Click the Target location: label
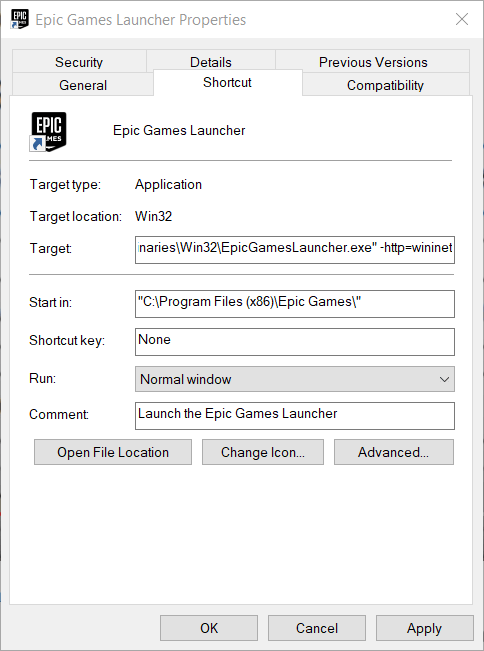 (76, 216)
